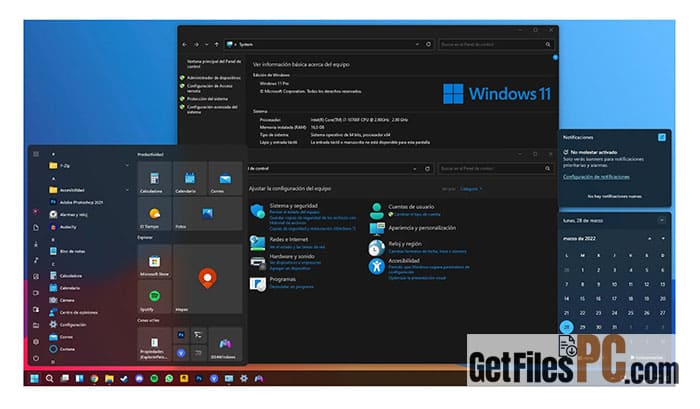This screenshot has height=409, width=700.
Task: Open the Mapas tile
Action: click(208, 279)
